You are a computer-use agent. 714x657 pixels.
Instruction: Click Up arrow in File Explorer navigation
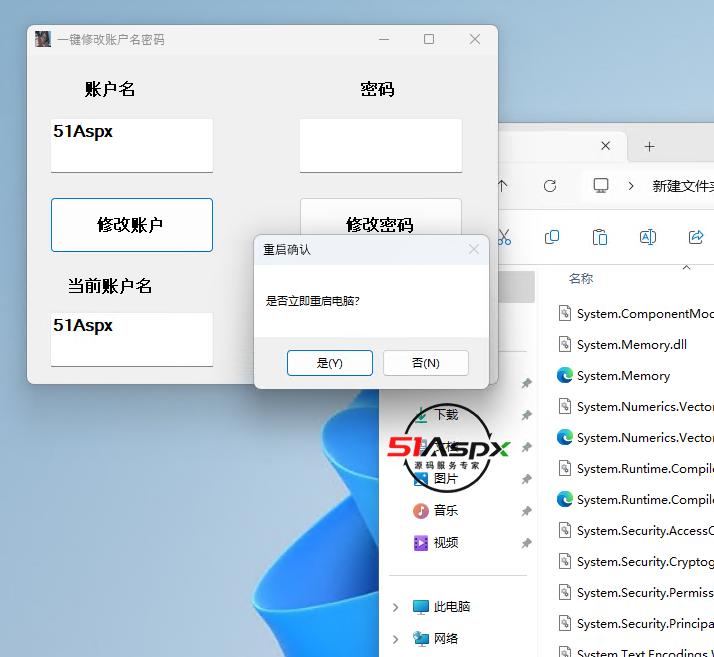click(x=502, y=186)
